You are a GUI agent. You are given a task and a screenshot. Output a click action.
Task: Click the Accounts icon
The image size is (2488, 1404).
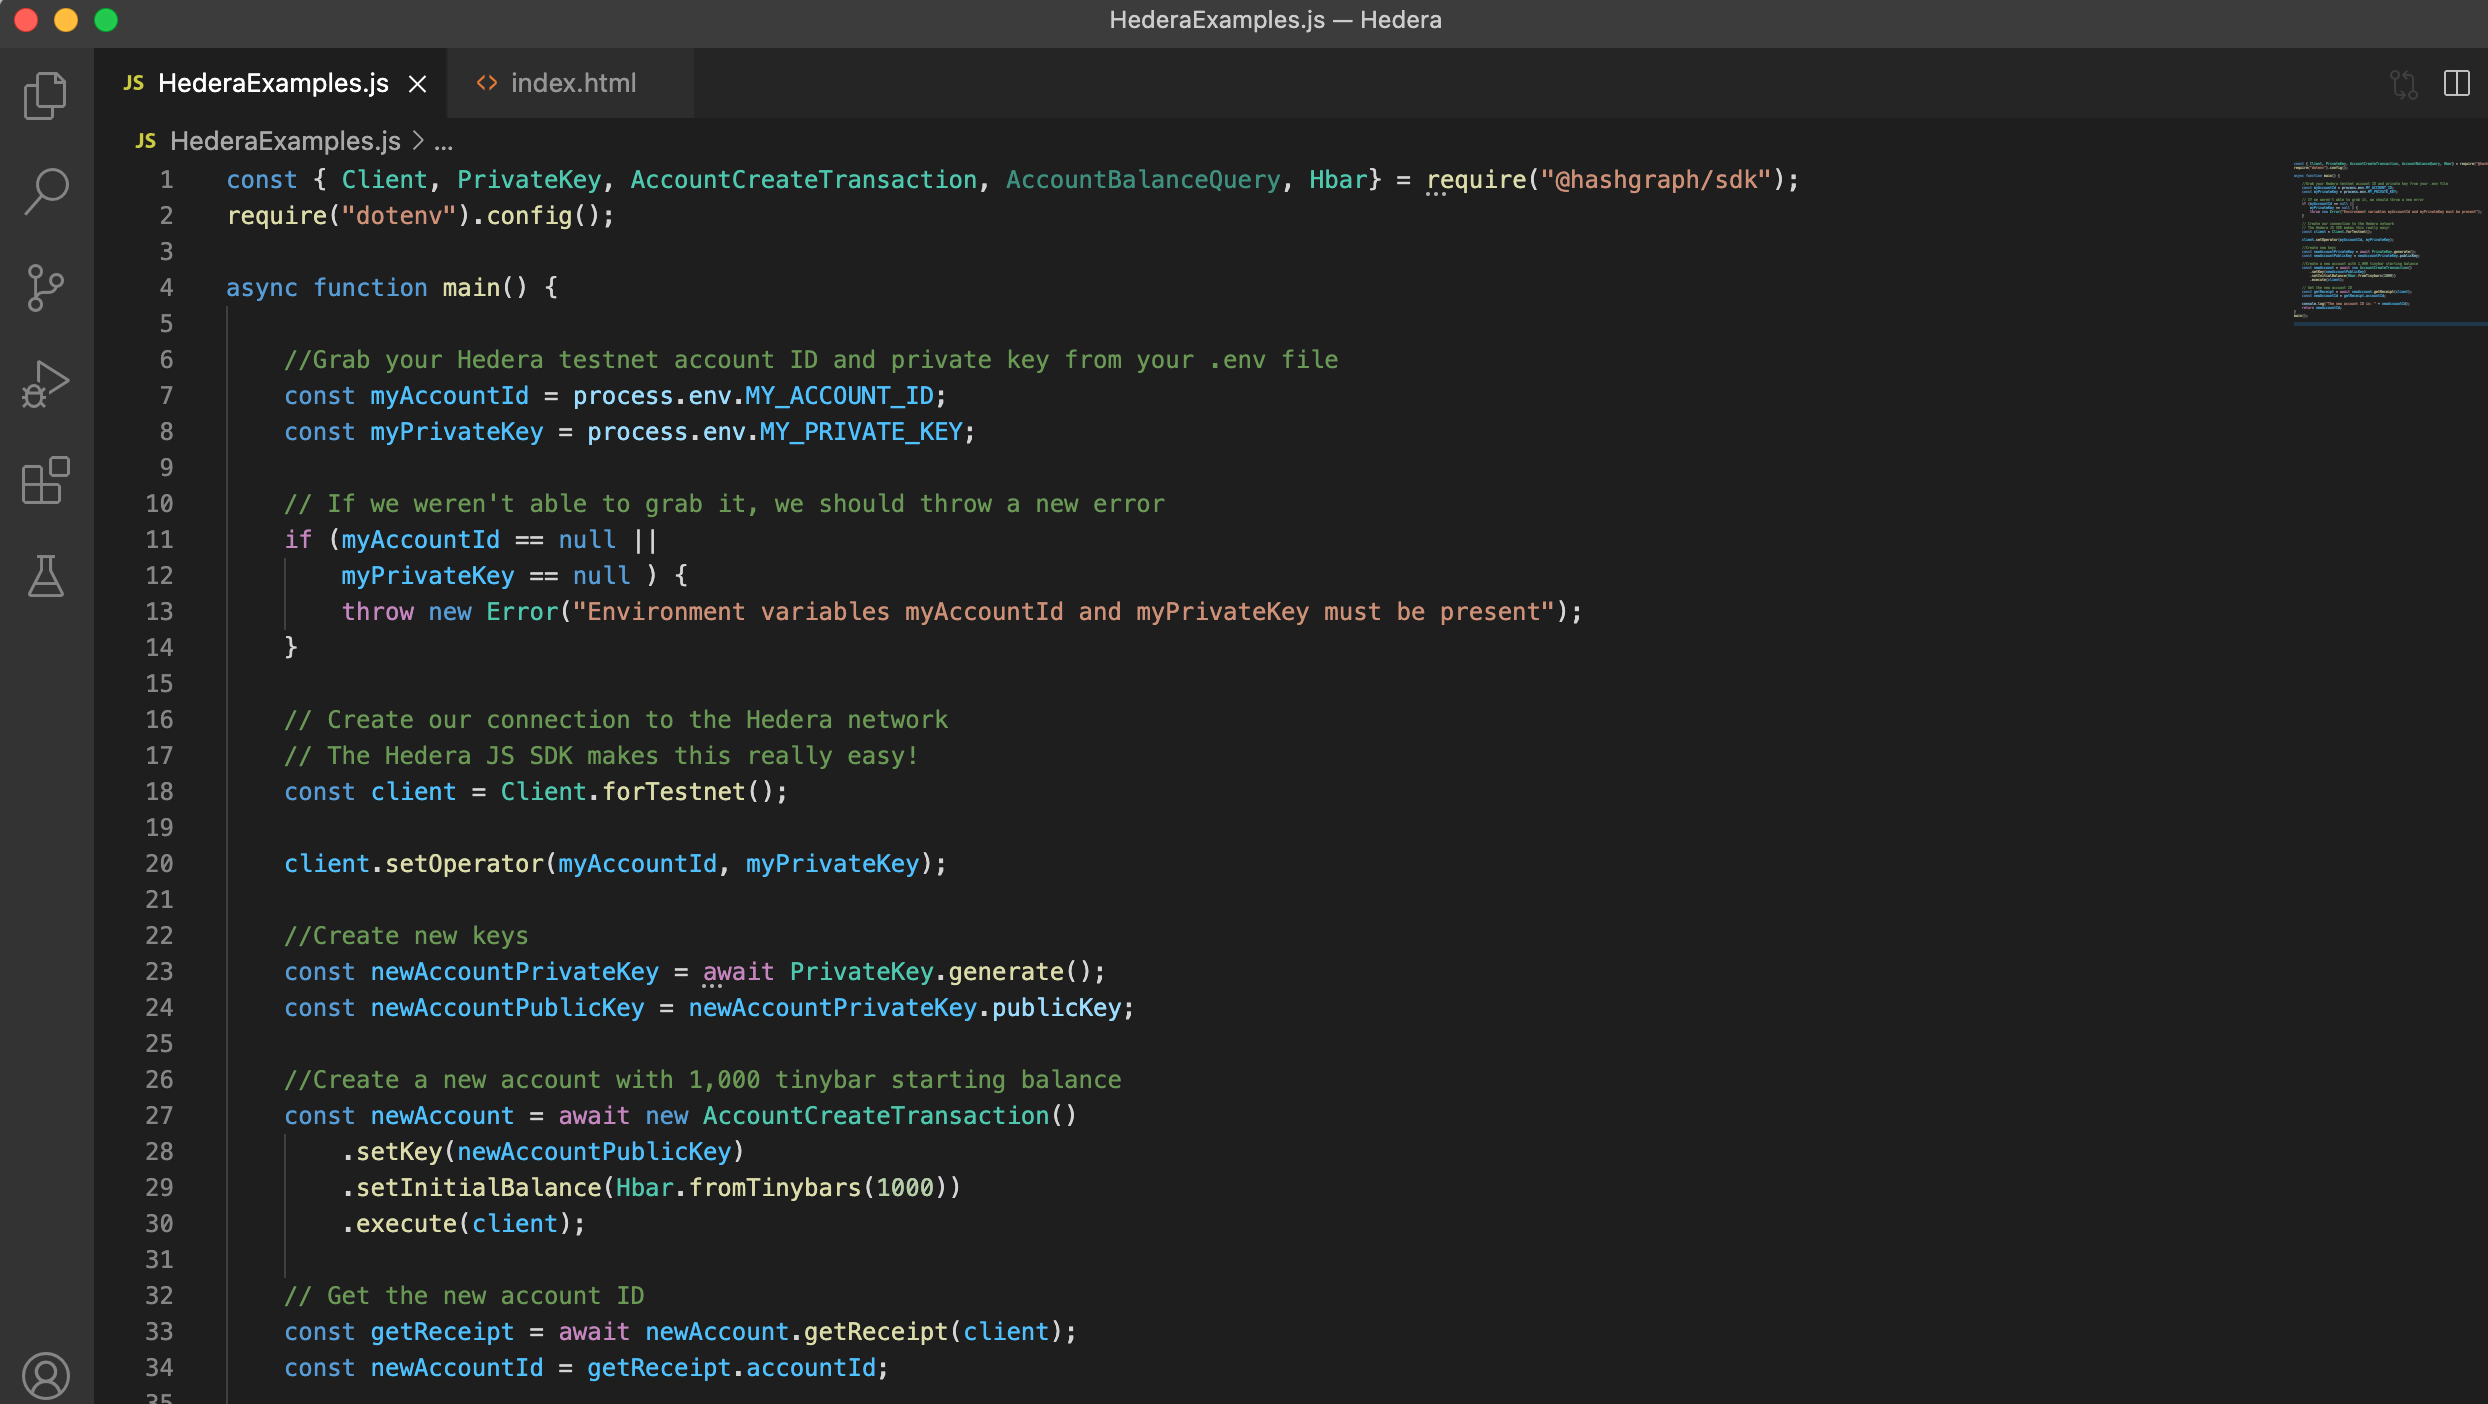46,1375
